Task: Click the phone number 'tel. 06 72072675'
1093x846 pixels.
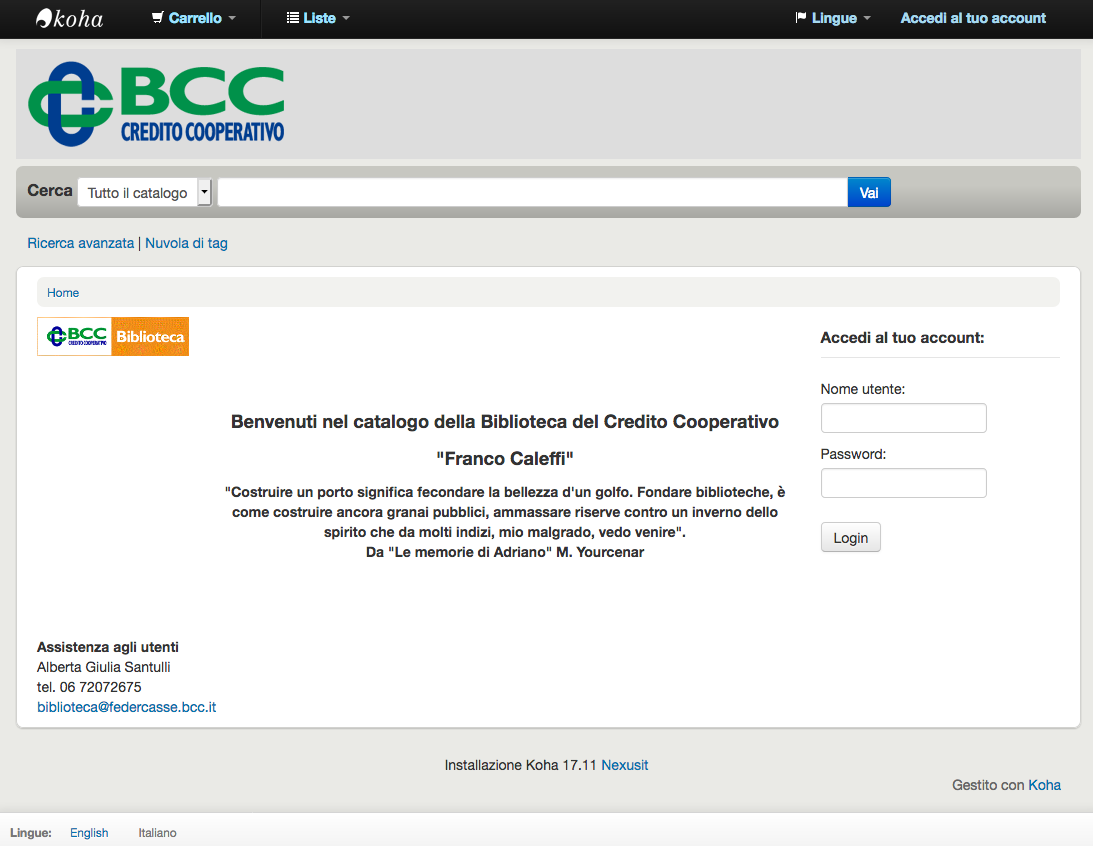Action: point(89,687)
